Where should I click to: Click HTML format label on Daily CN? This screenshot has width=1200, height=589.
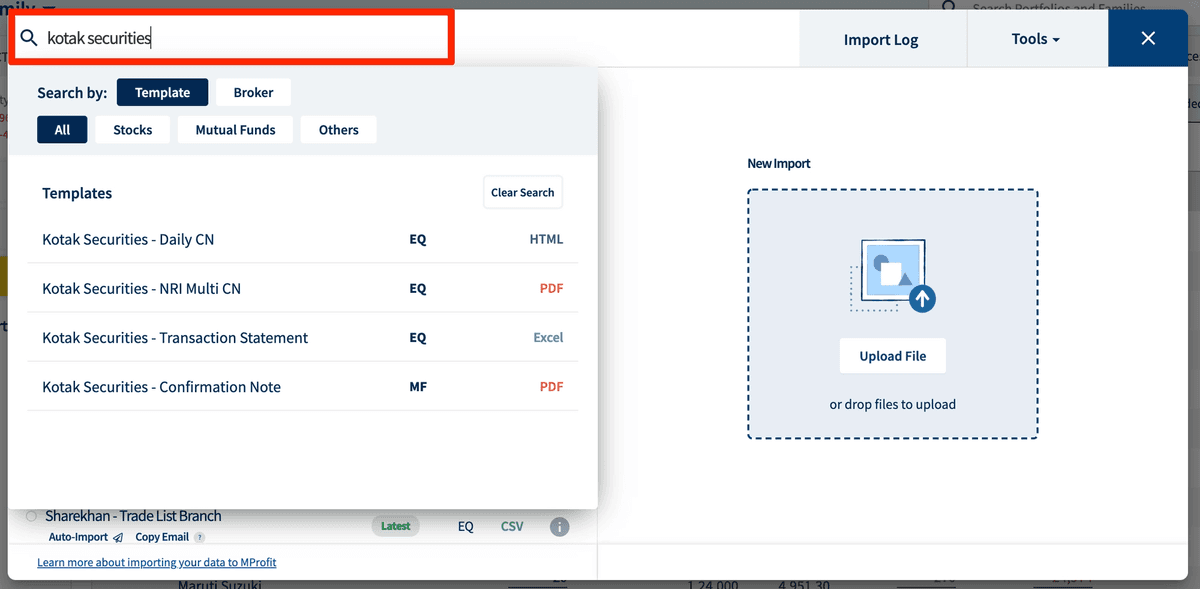[546, 239]
